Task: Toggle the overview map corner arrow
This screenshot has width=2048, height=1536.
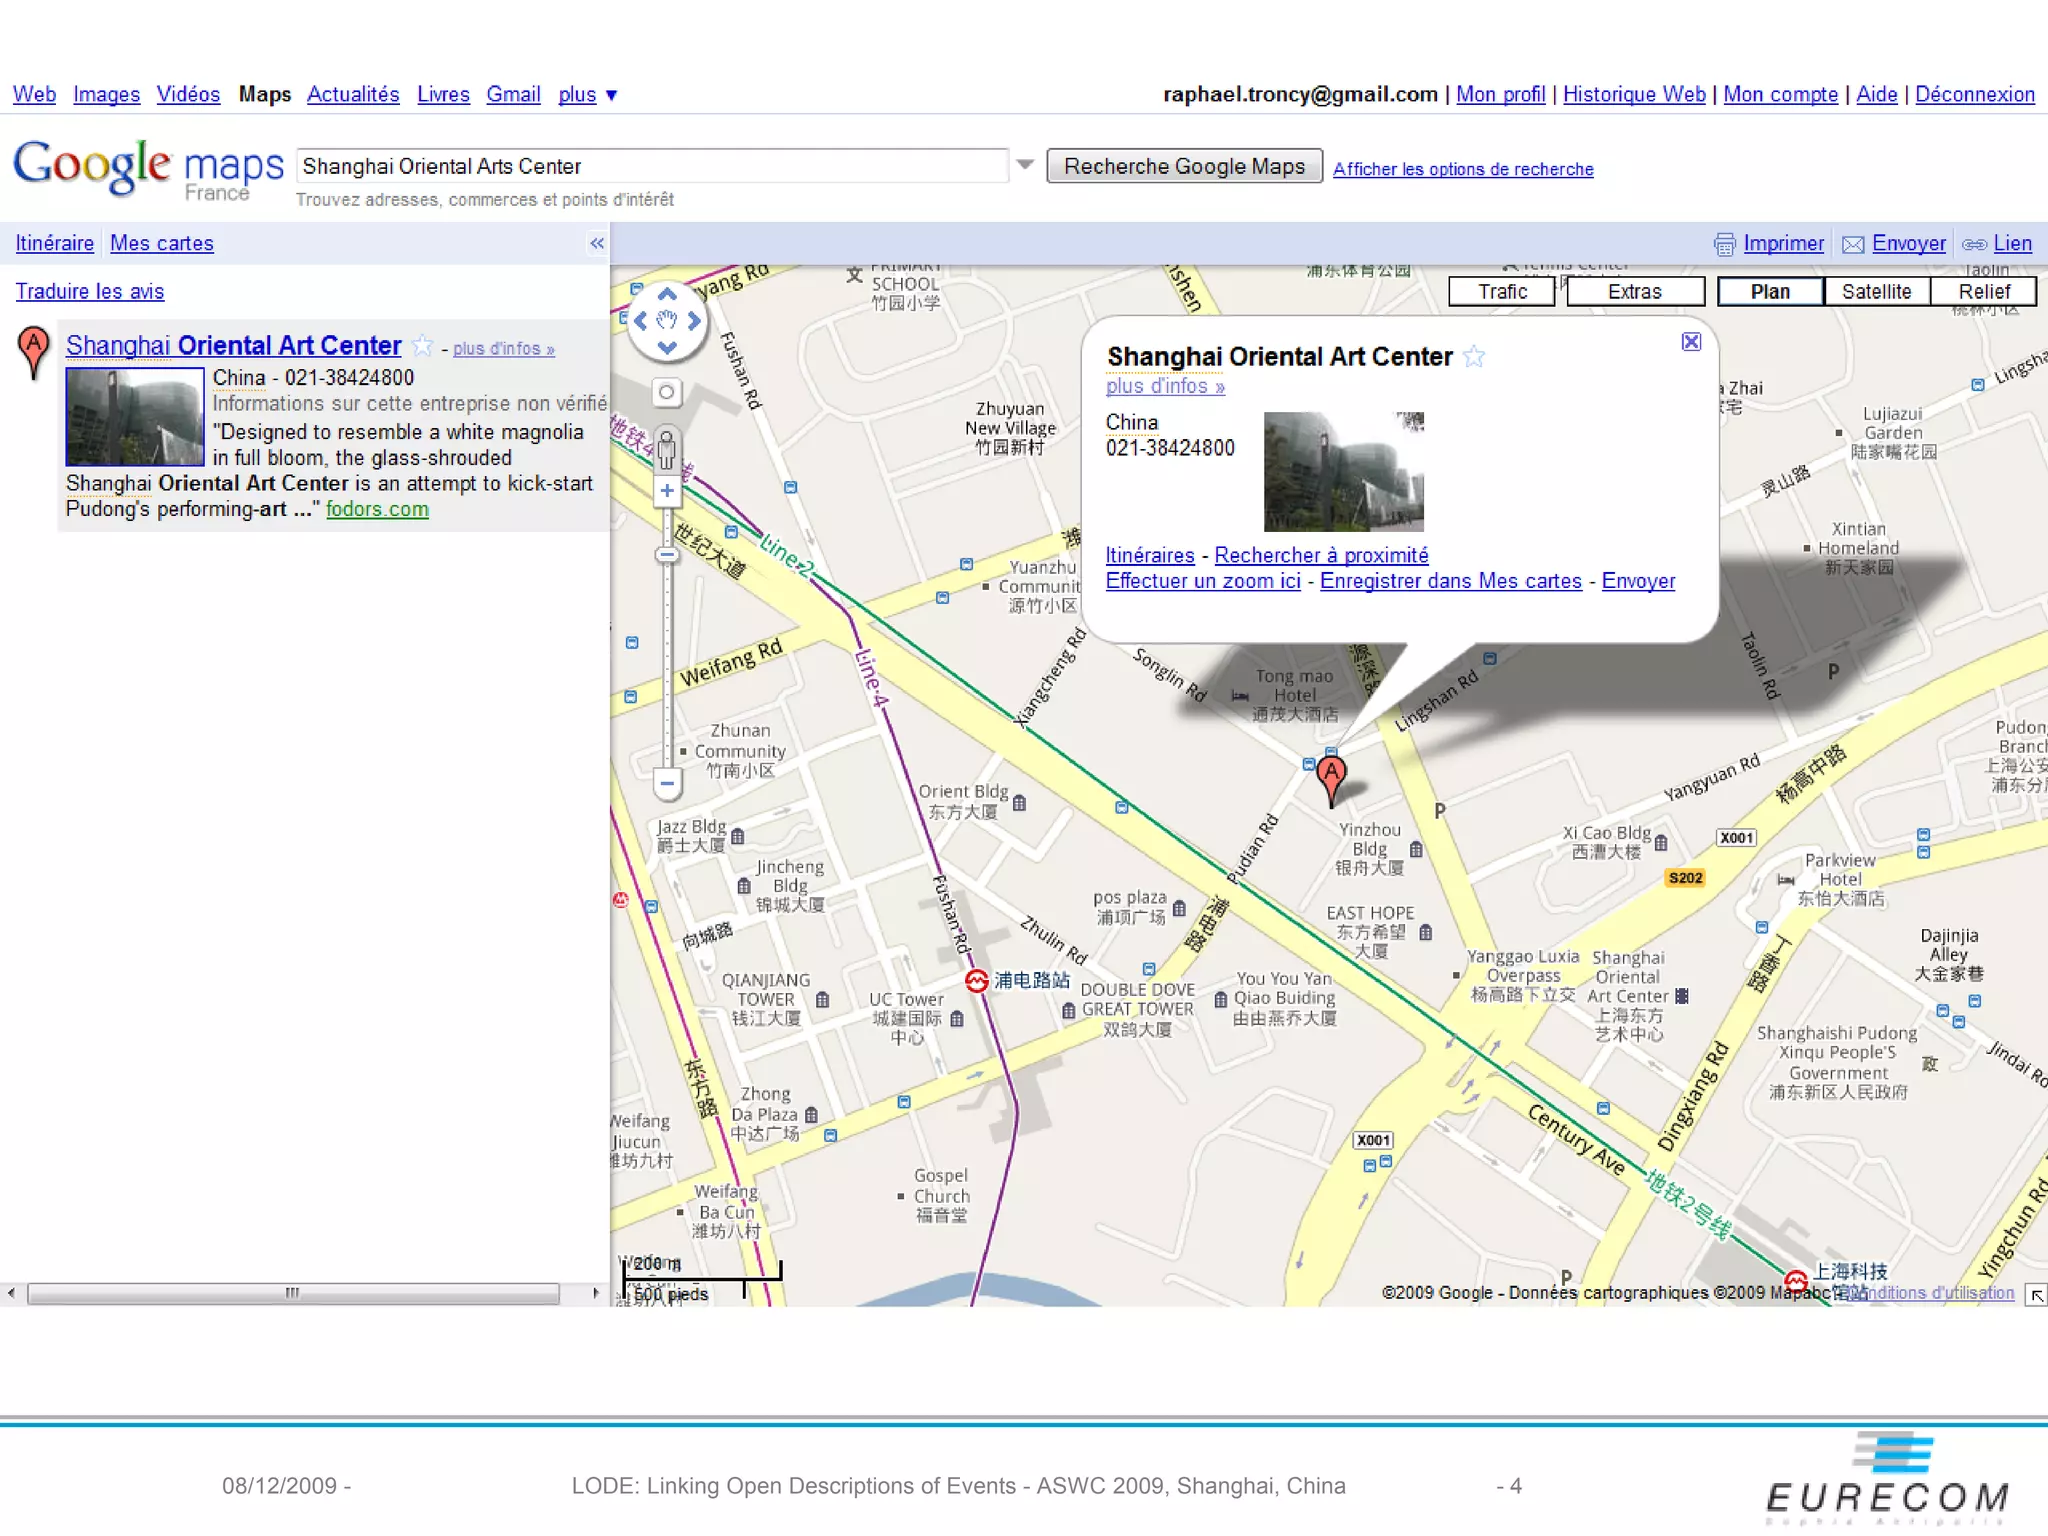Action: [x=2035, y=1295]
